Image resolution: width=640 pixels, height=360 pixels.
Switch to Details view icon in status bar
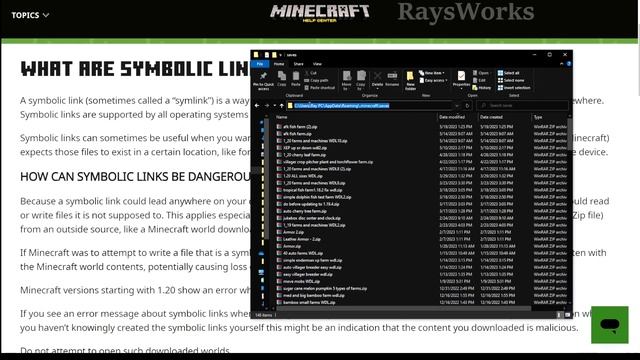coord(559,315)
